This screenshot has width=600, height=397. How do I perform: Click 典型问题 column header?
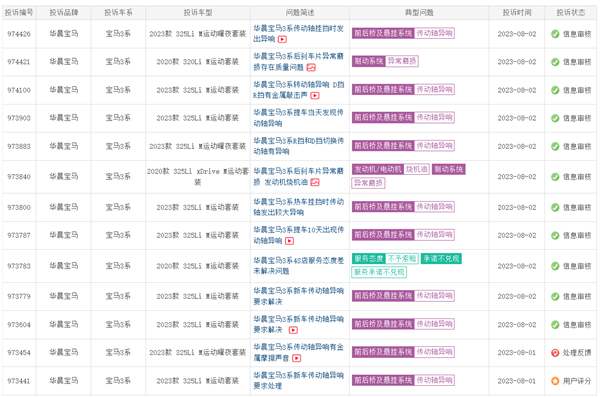click(x=419, y=13)
